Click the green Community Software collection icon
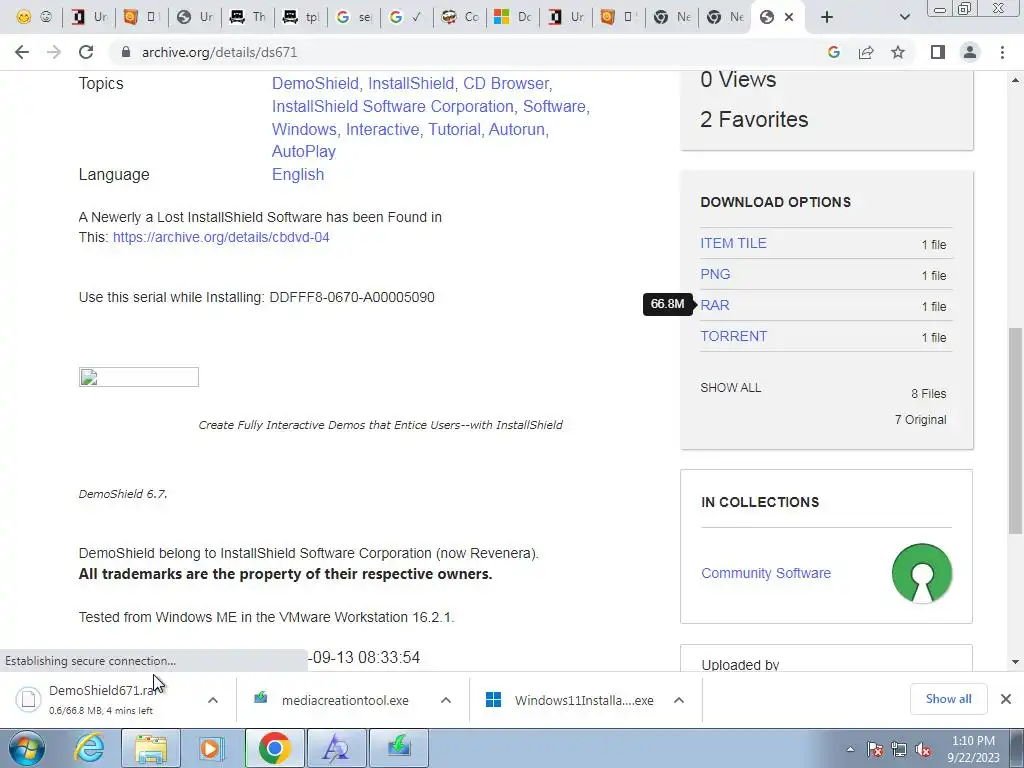 tap(921, 573)
